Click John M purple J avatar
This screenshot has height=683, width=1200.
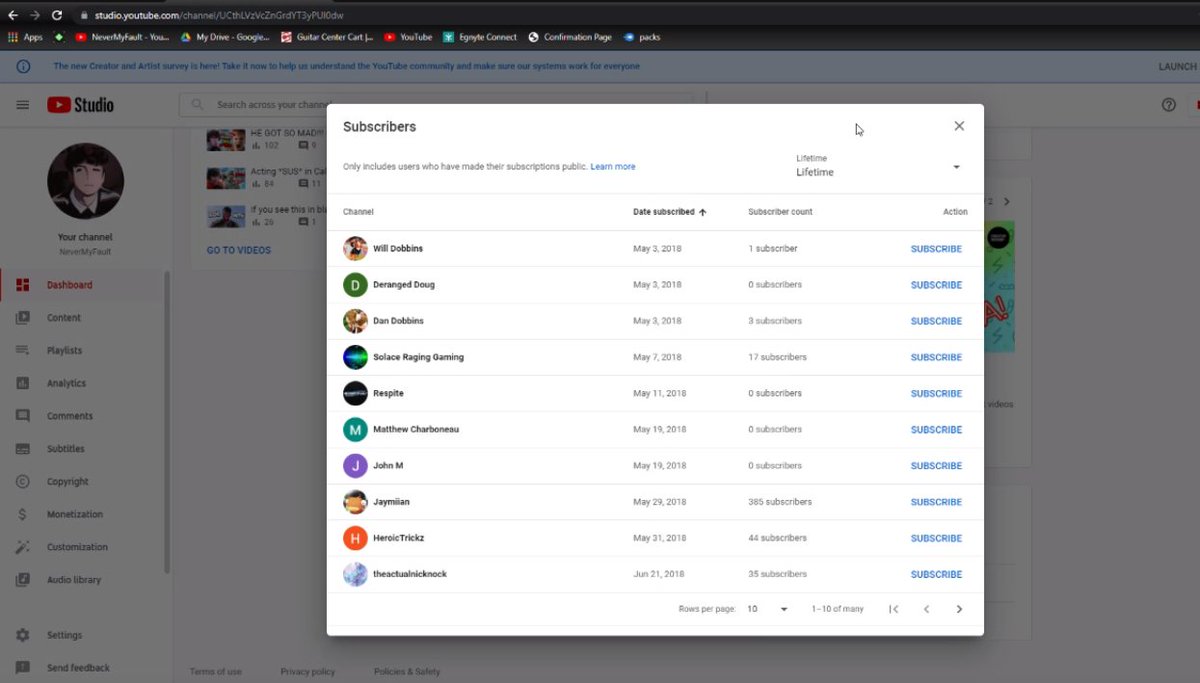pos(355,466)
